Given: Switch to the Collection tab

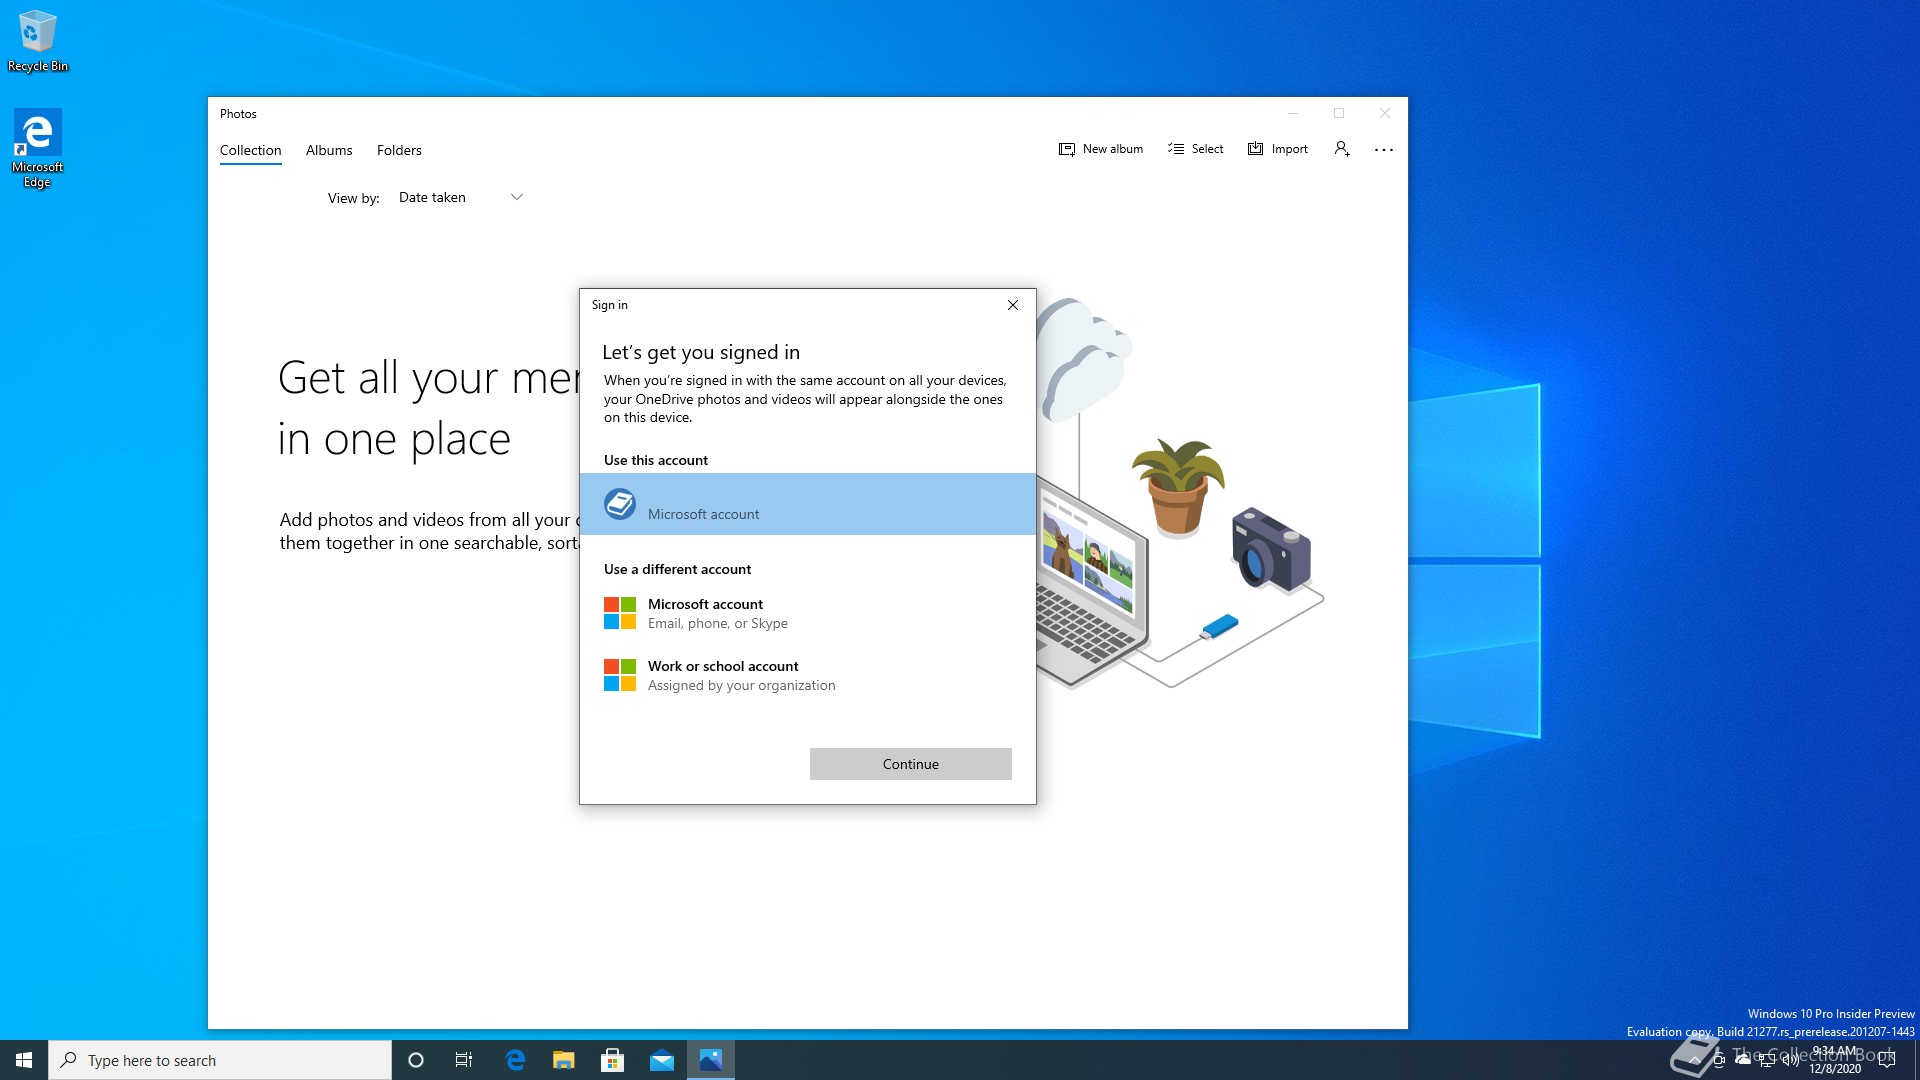Looking at the screenshot, I should [x=250, y=150].
